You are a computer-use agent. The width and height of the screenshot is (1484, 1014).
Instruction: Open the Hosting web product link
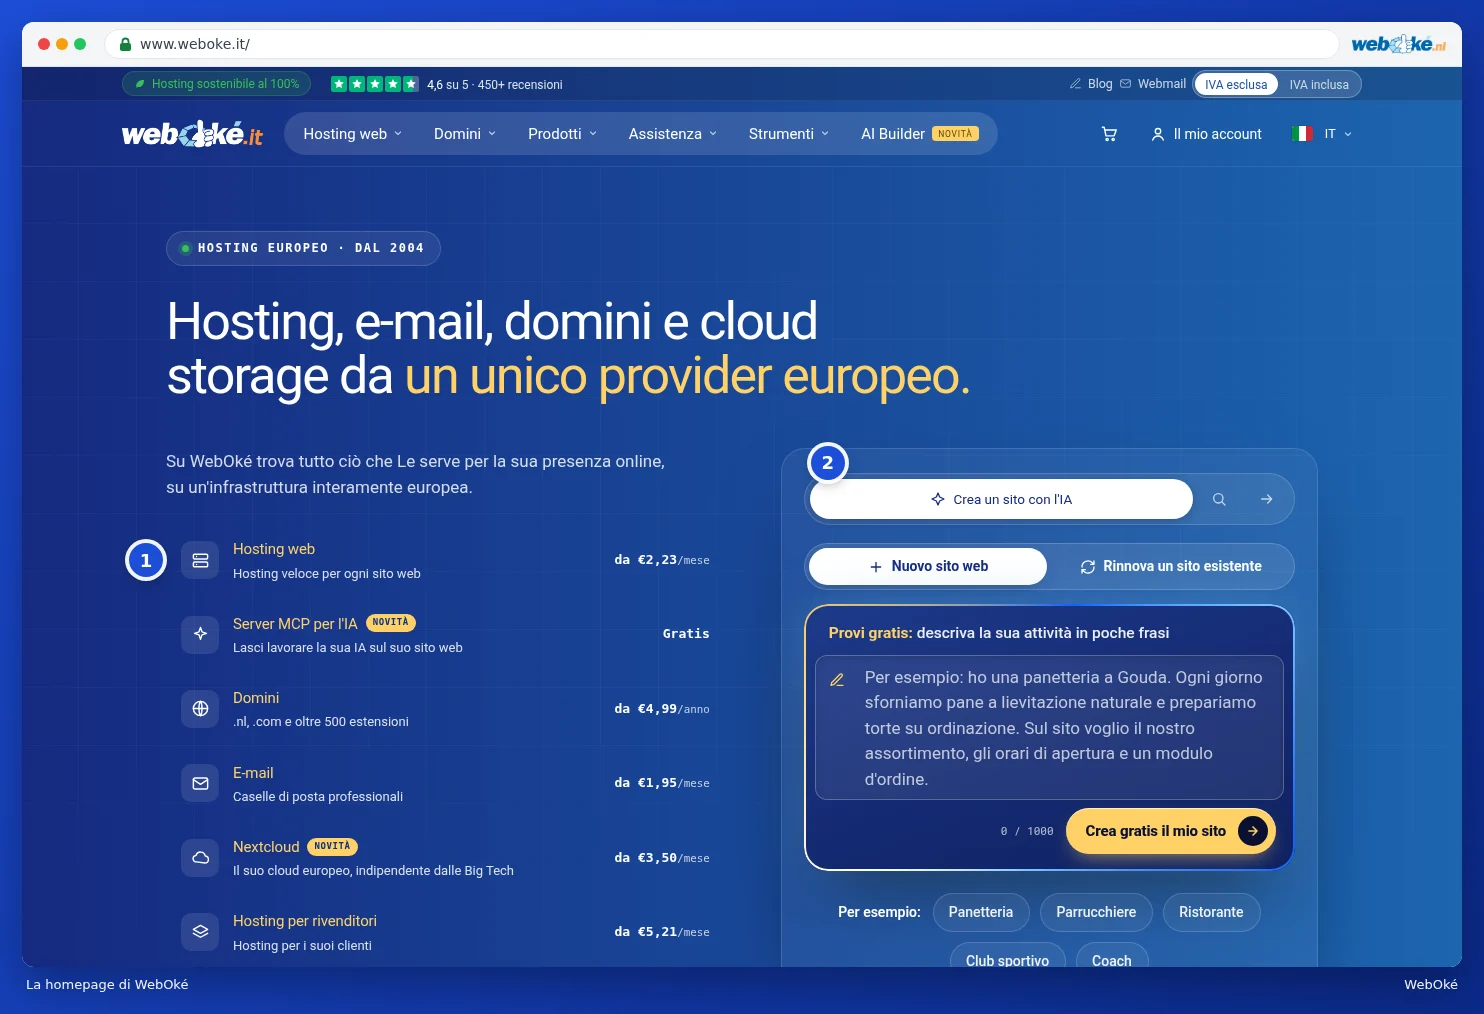[x=274, y=549]
